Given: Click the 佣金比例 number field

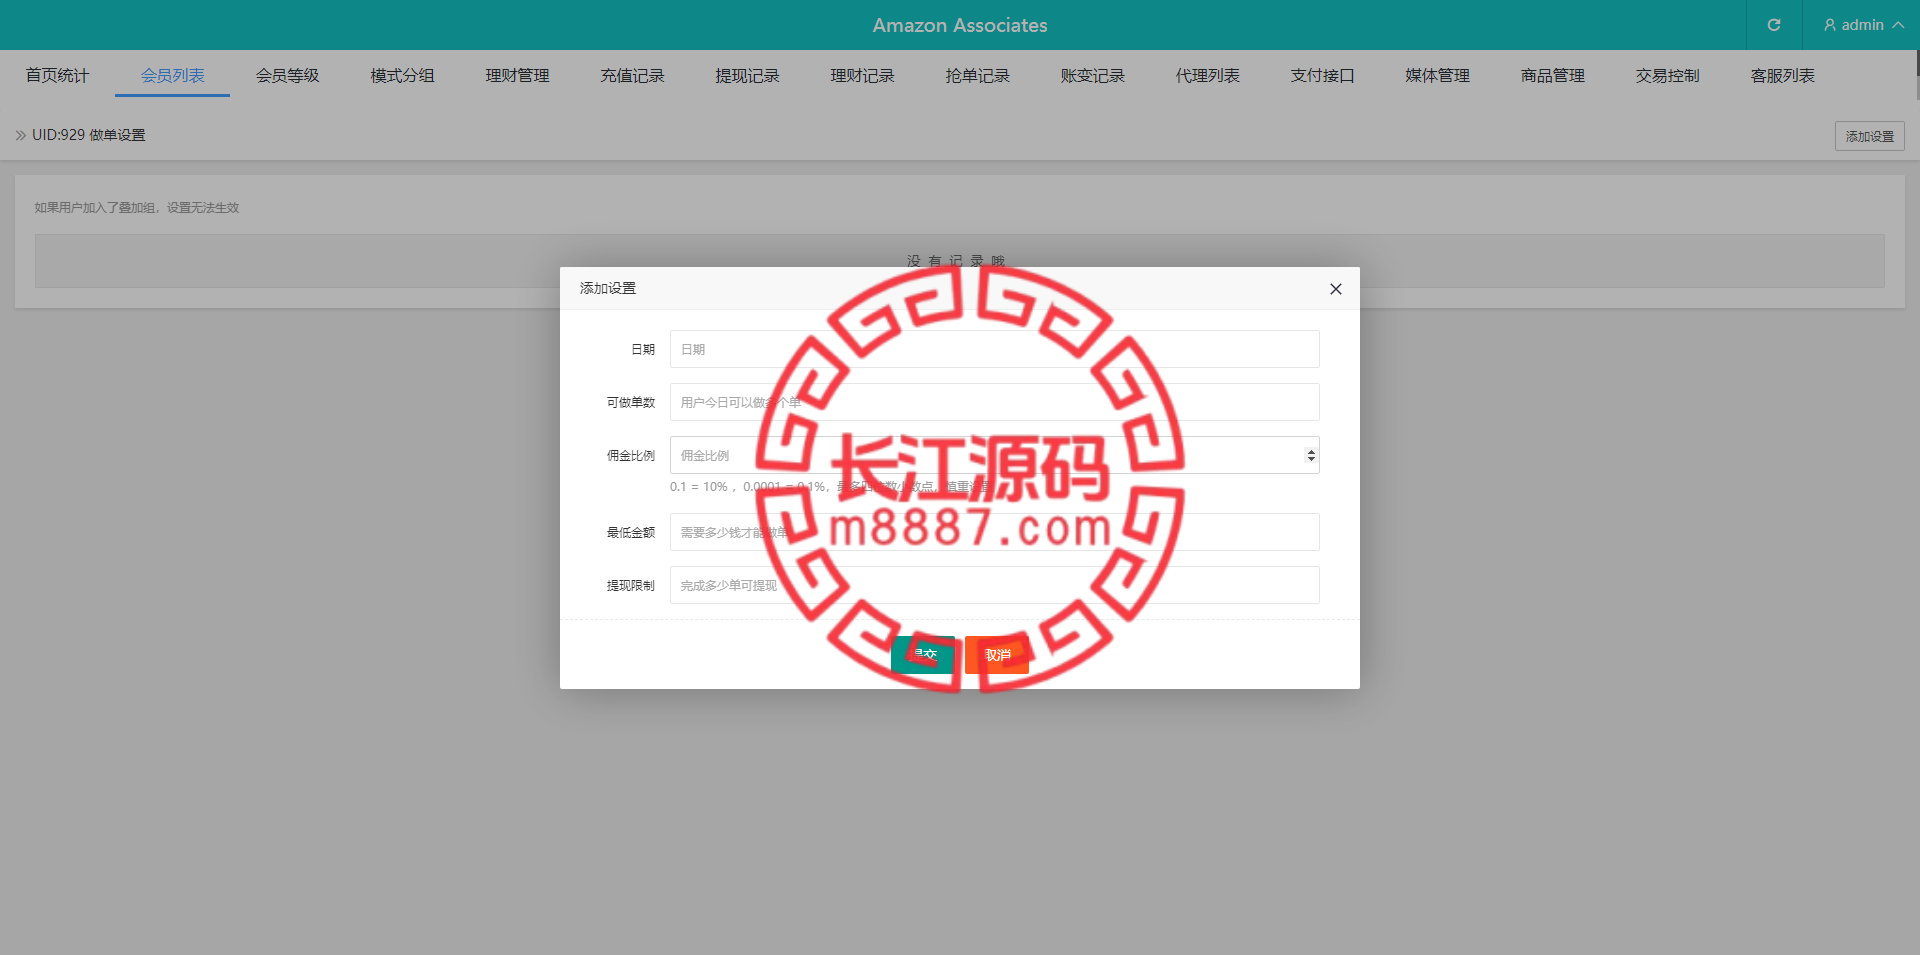Looking at the screenshot, I should pos(995,455).
